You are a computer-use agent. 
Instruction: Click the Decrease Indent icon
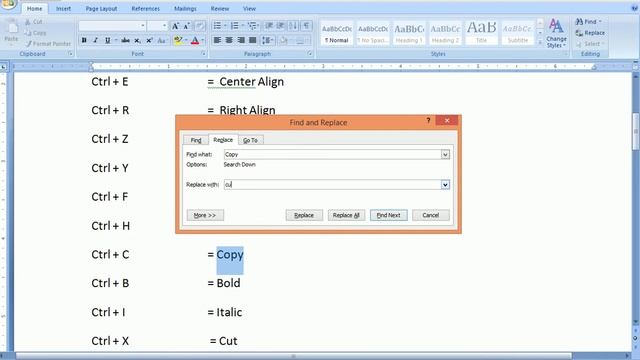269,26
